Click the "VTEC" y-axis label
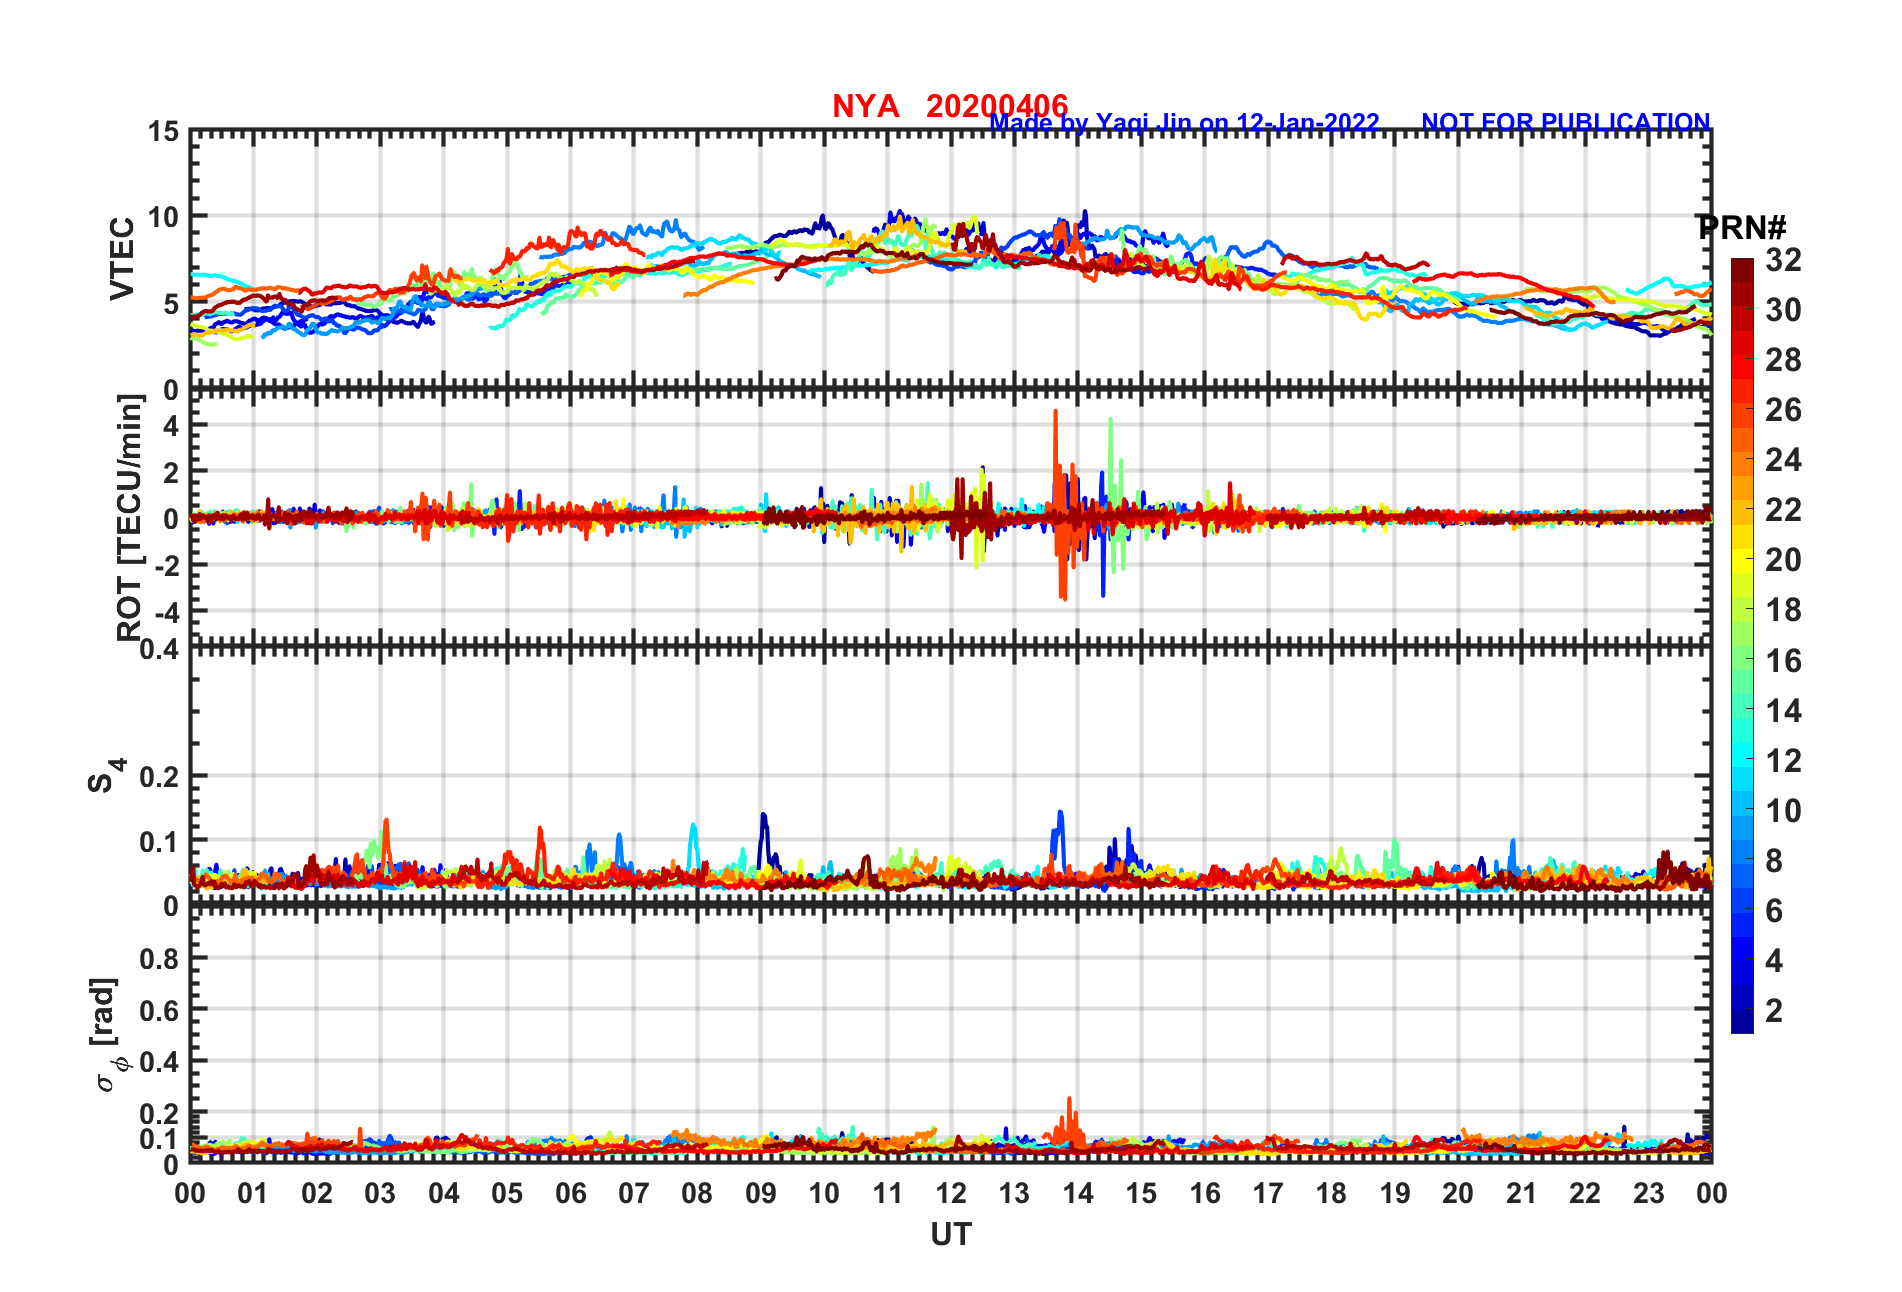The height and width of the screenshot is (1292, 1902). click(122, 258)
